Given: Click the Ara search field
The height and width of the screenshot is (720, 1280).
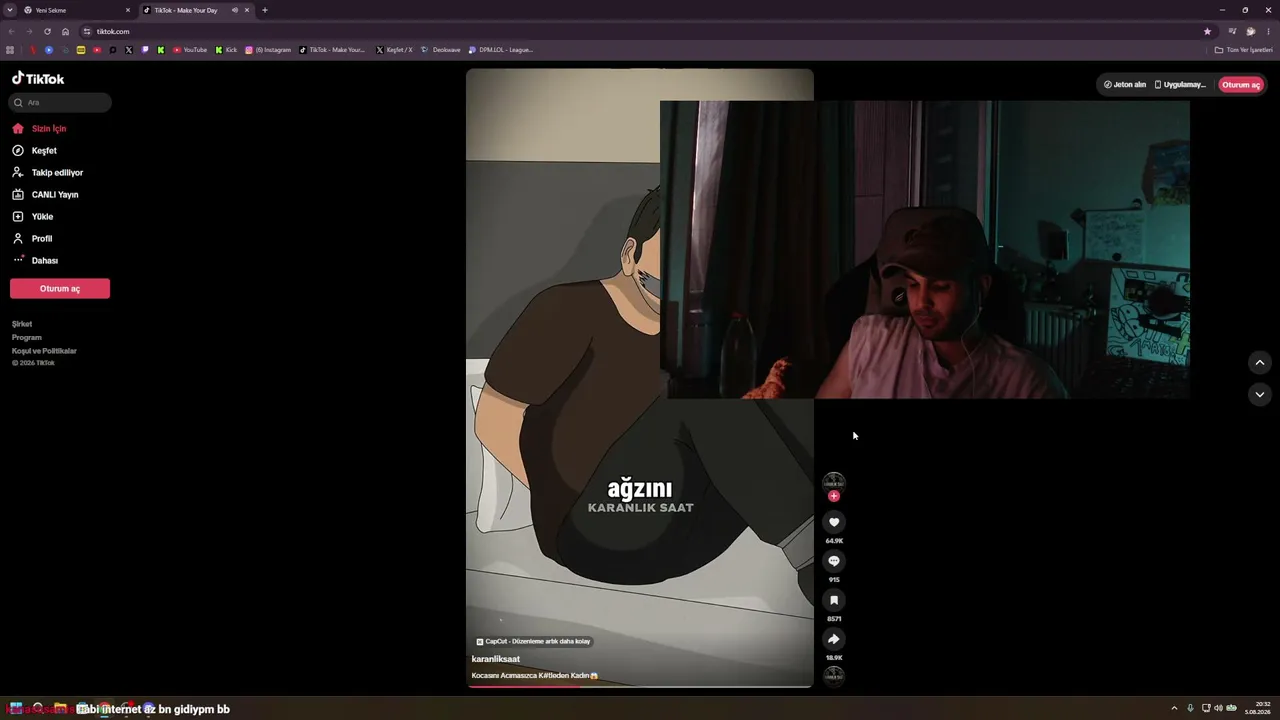Looking at the screenshot, I should point(61,102).
